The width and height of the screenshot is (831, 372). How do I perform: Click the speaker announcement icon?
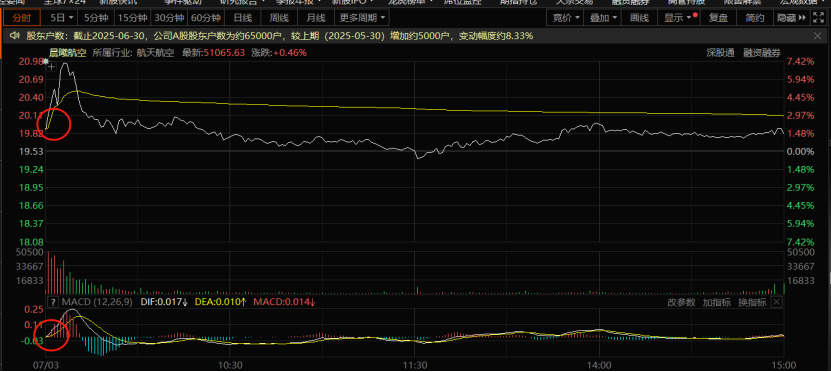(14, 36)
